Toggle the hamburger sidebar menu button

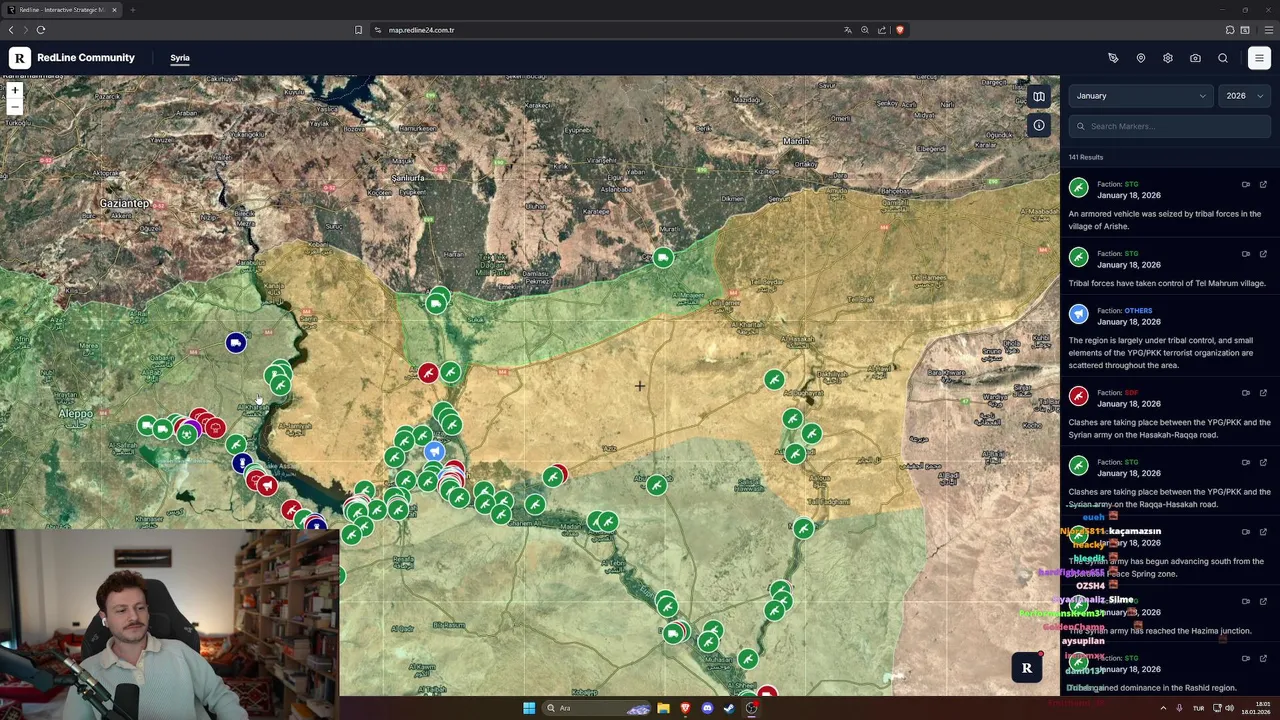tap(1259, 58)
